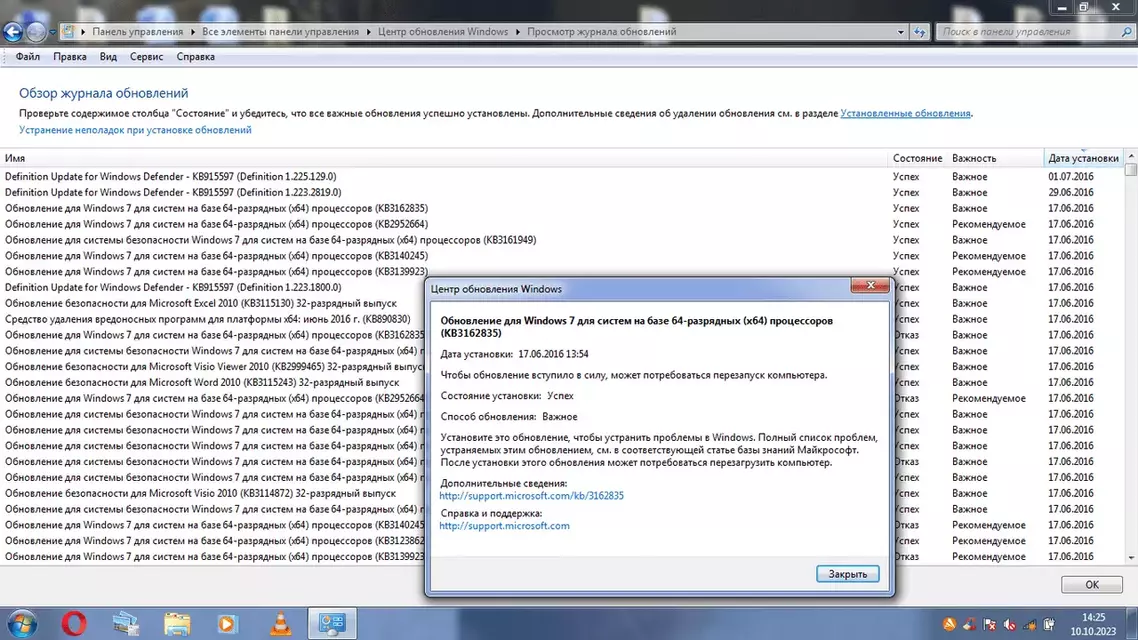Click the magnifier icon in the search box
This screenshot has width=1138, height=640.
[x=1126, y=32]
